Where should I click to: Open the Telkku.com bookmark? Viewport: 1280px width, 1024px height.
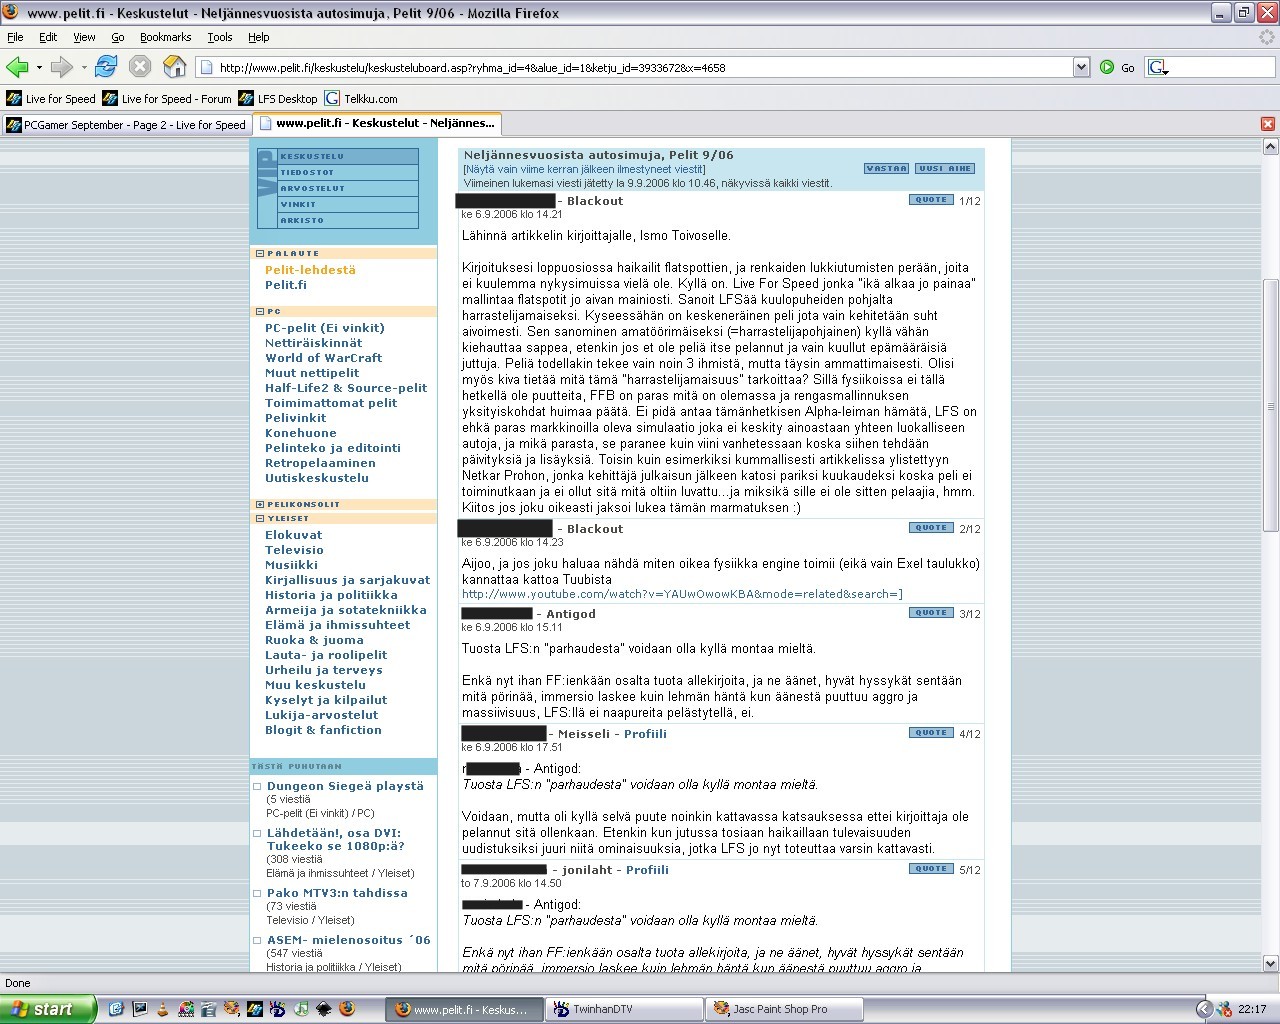pyautogui.click(x=360, y=99)
